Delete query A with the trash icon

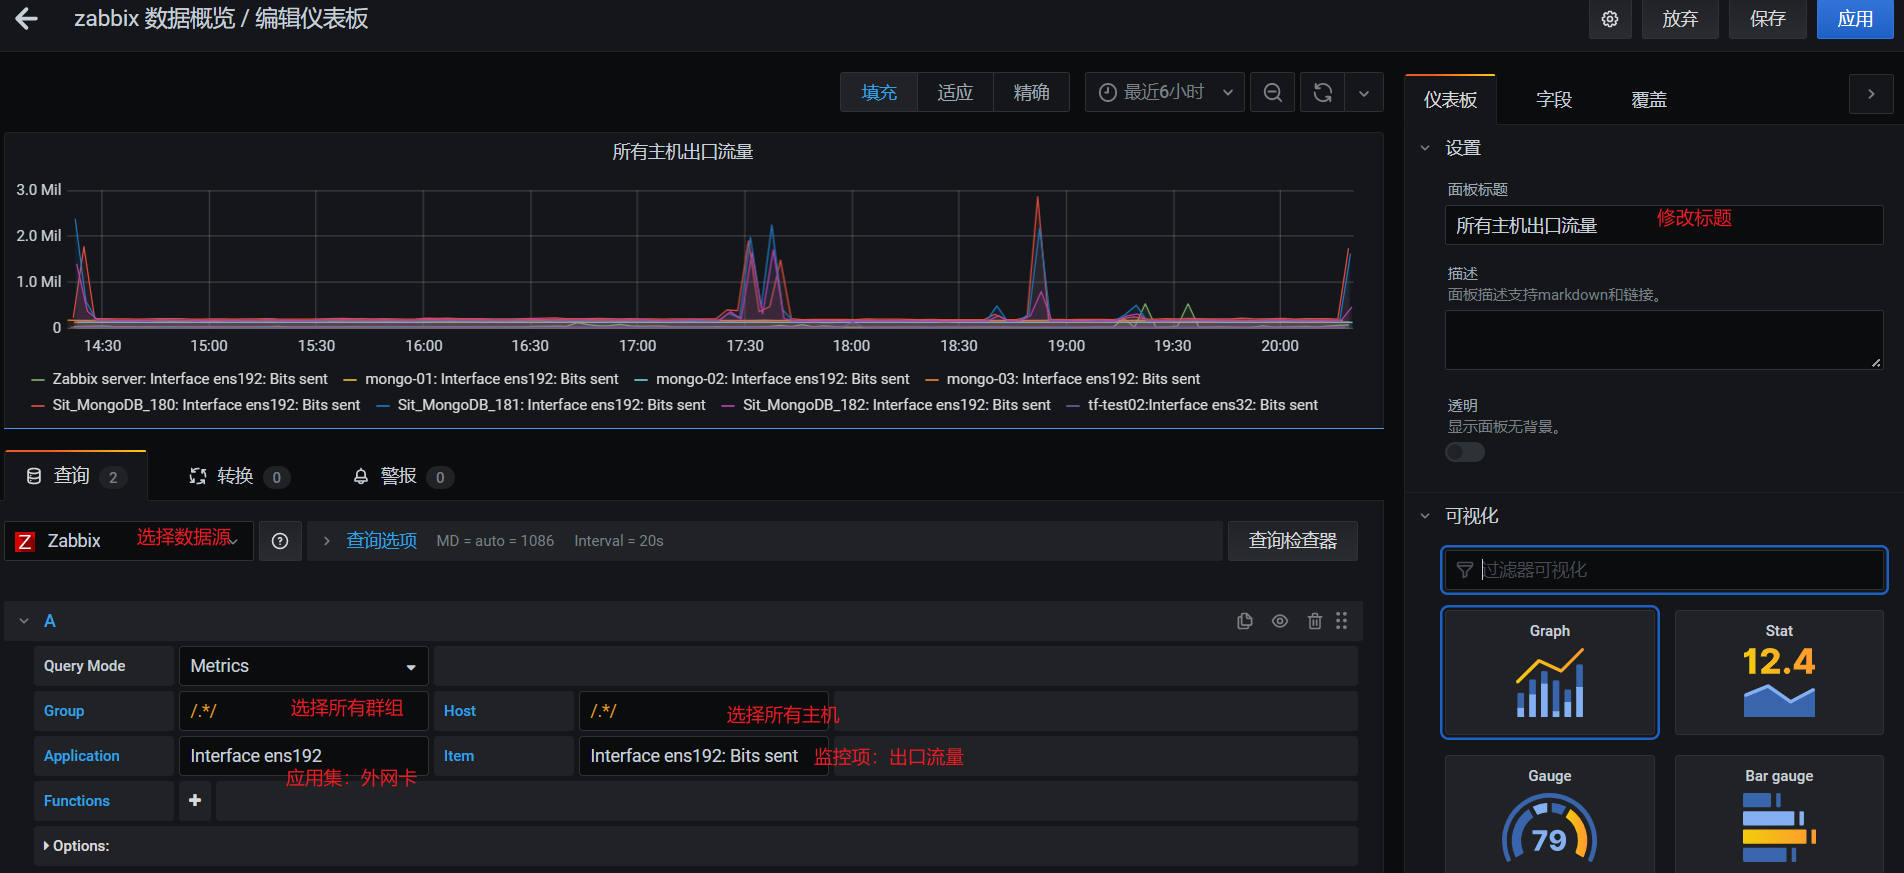click(1315, 621)
